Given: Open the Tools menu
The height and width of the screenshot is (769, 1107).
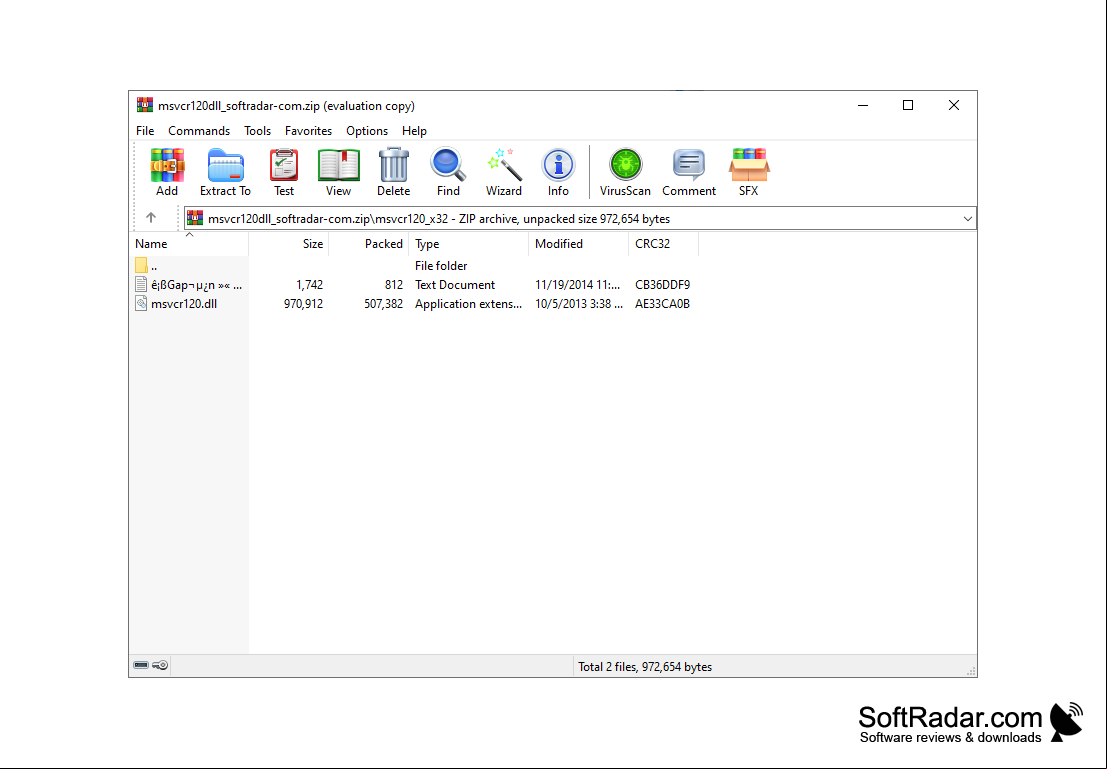Looking at the screenshot, I should [x=258, y=131].
